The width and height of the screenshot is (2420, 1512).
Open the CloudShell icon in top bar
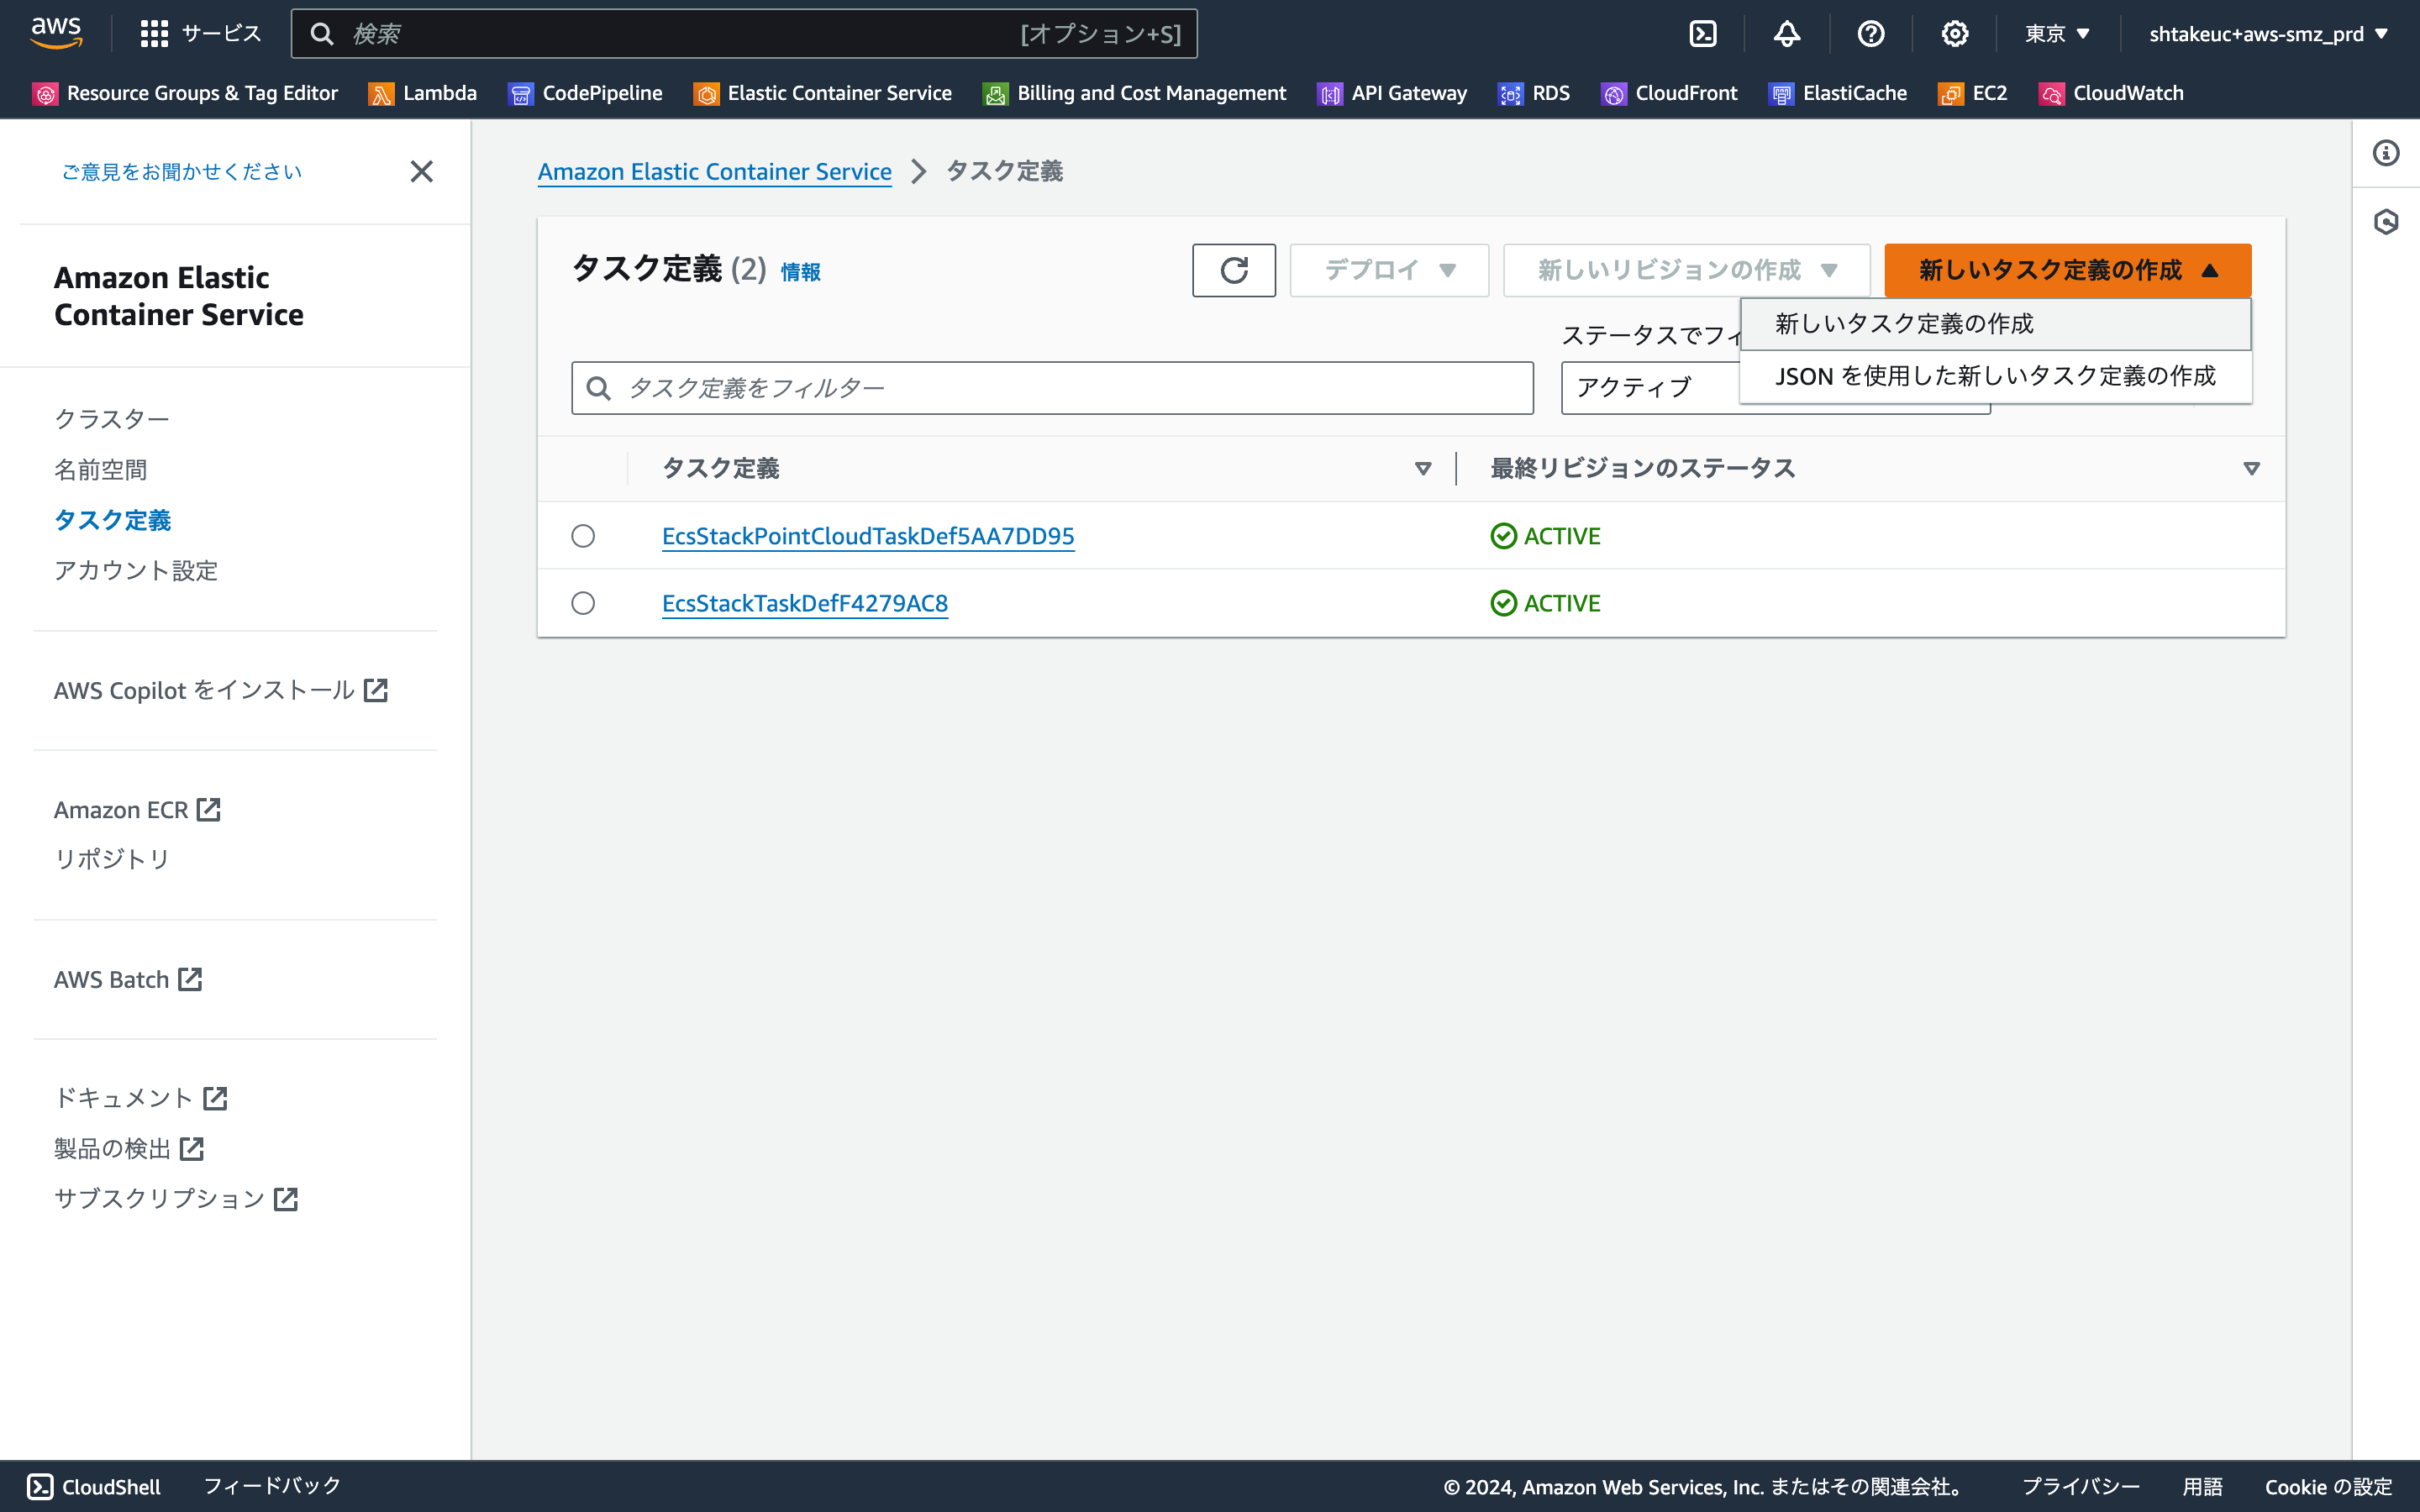(1703, 34)
